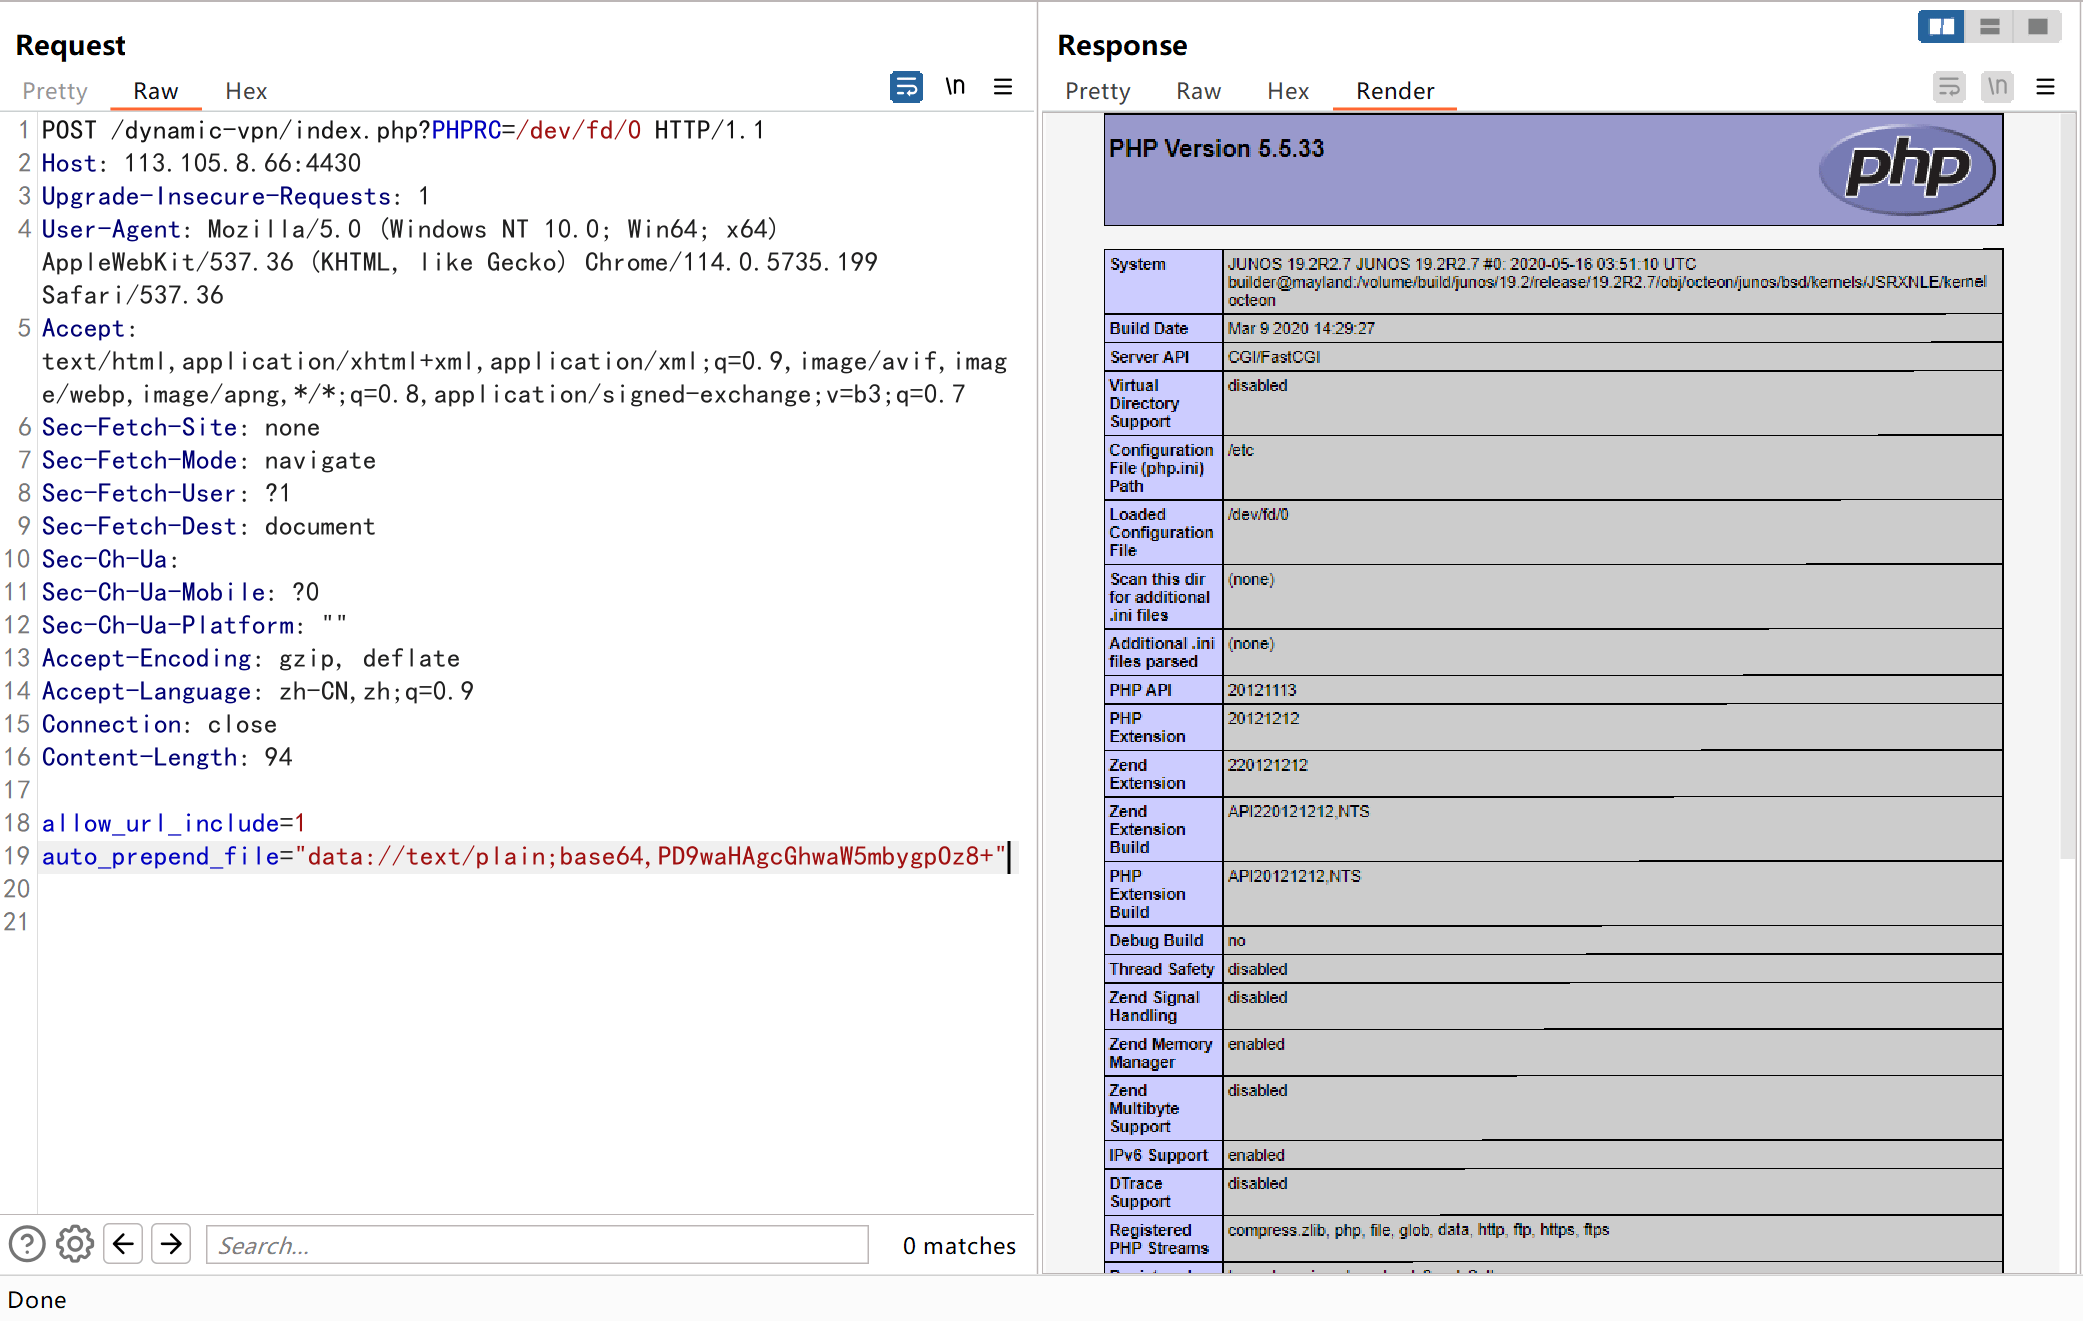The width and height of the screenshot is (2083, 1321).
Task: Click the 'IPv6 Support' row
Action: click(1553, 1155)
